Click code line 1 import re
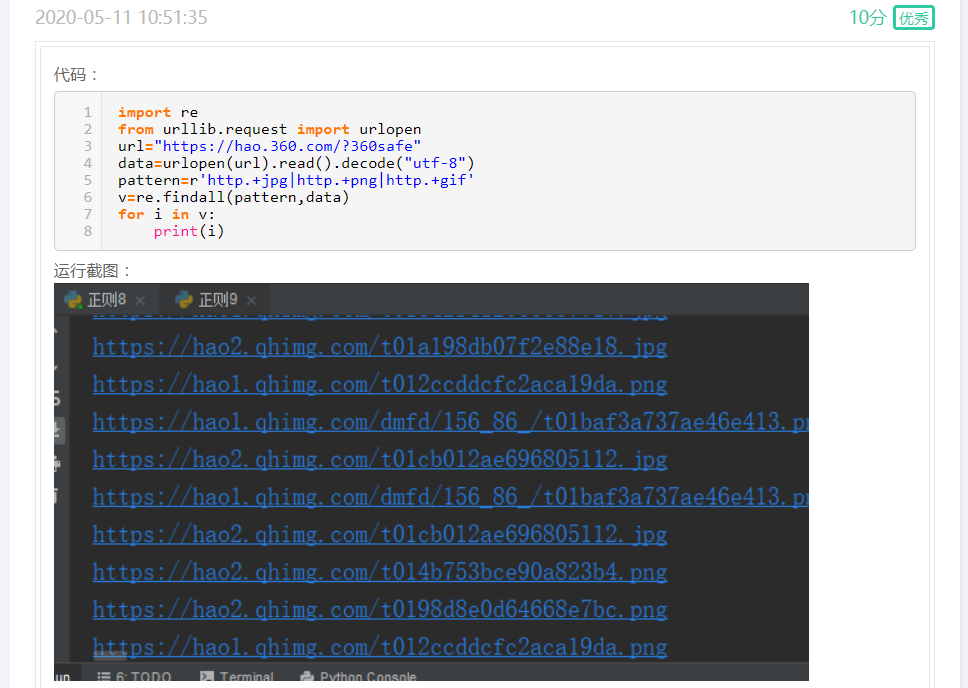The height and width of the screenshot is (688, 968). click(158, 112)
